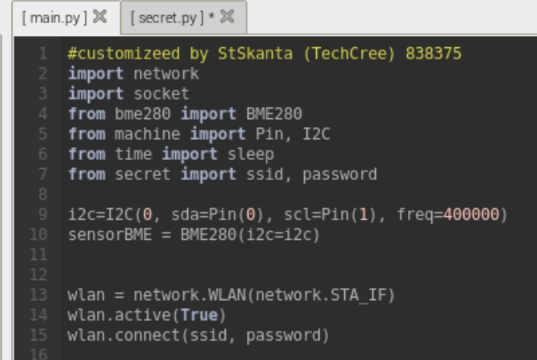This screenshot has width=537, height=360.
Task: Click line number 13 in gutter
Action: click(39, 295)
